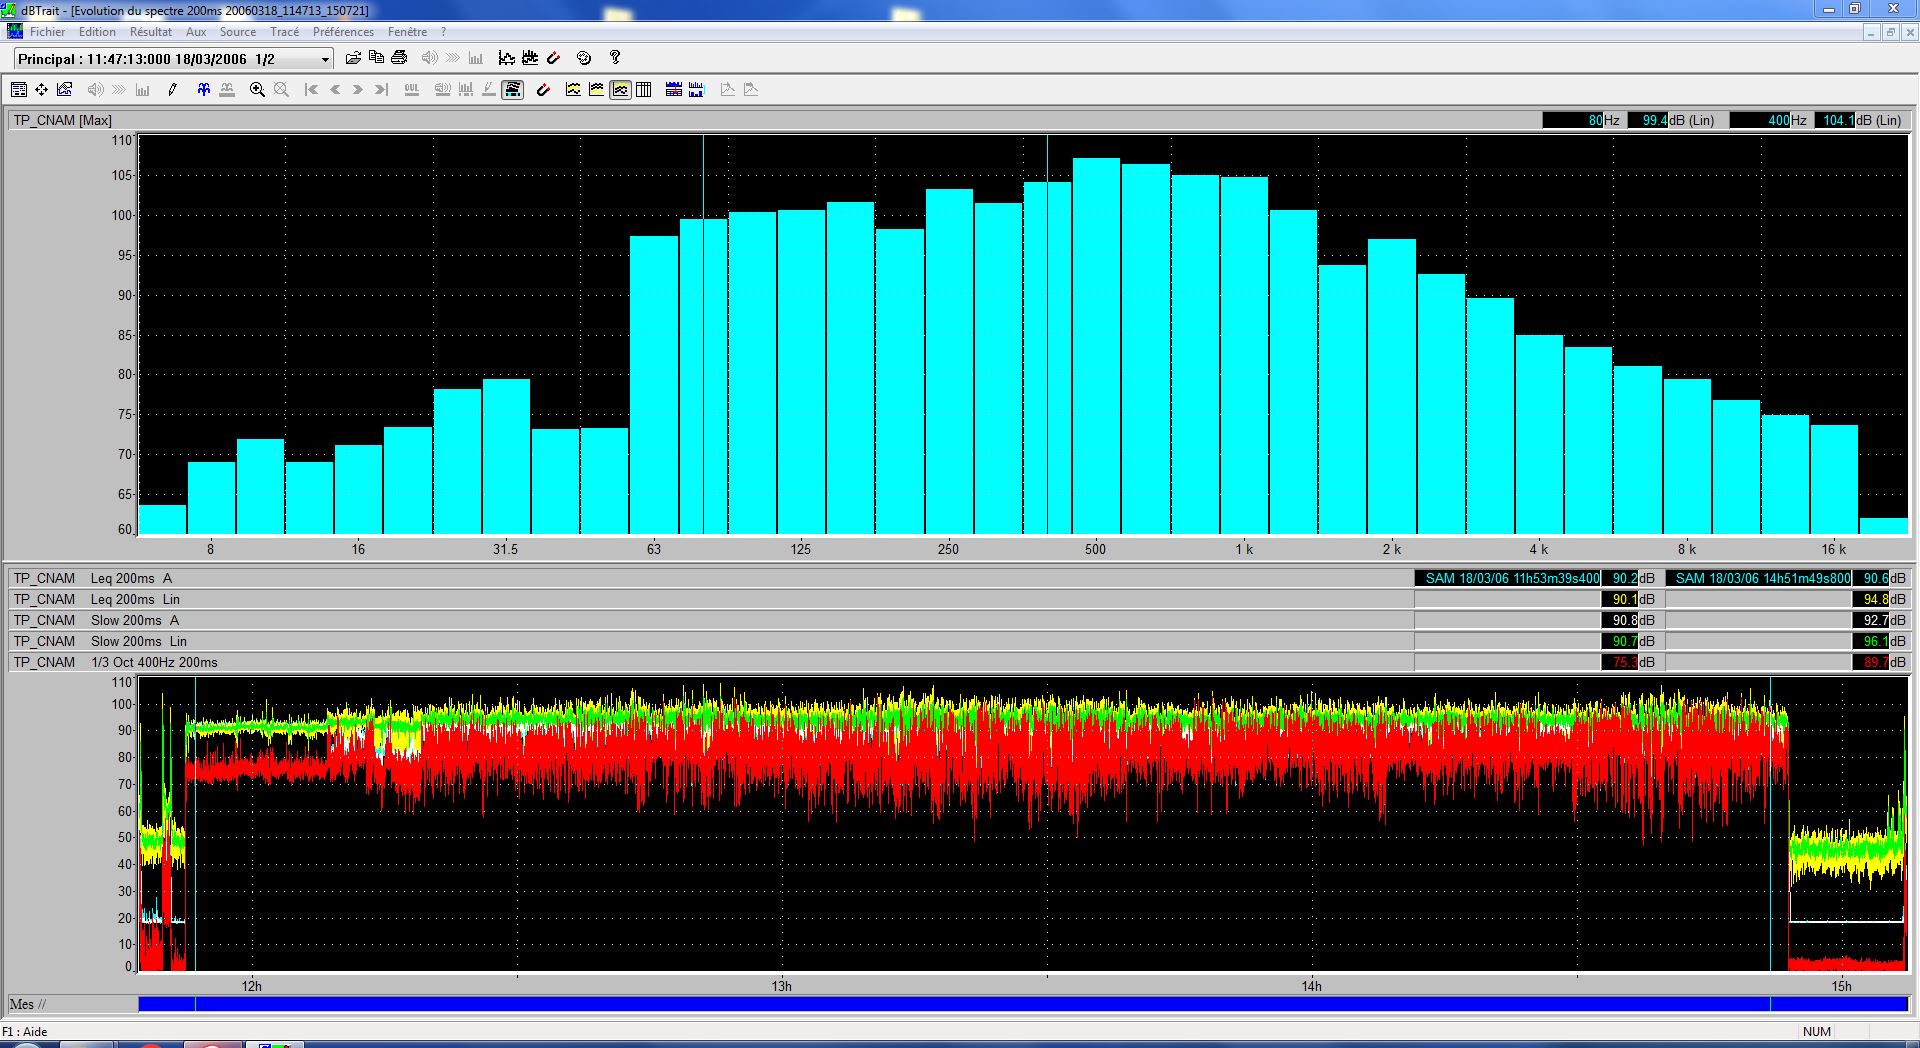Viewport: 1920px width, 1048px height.
Task: Click the table grid display icon
Action: pyautogui.click(x=644, y=89)
